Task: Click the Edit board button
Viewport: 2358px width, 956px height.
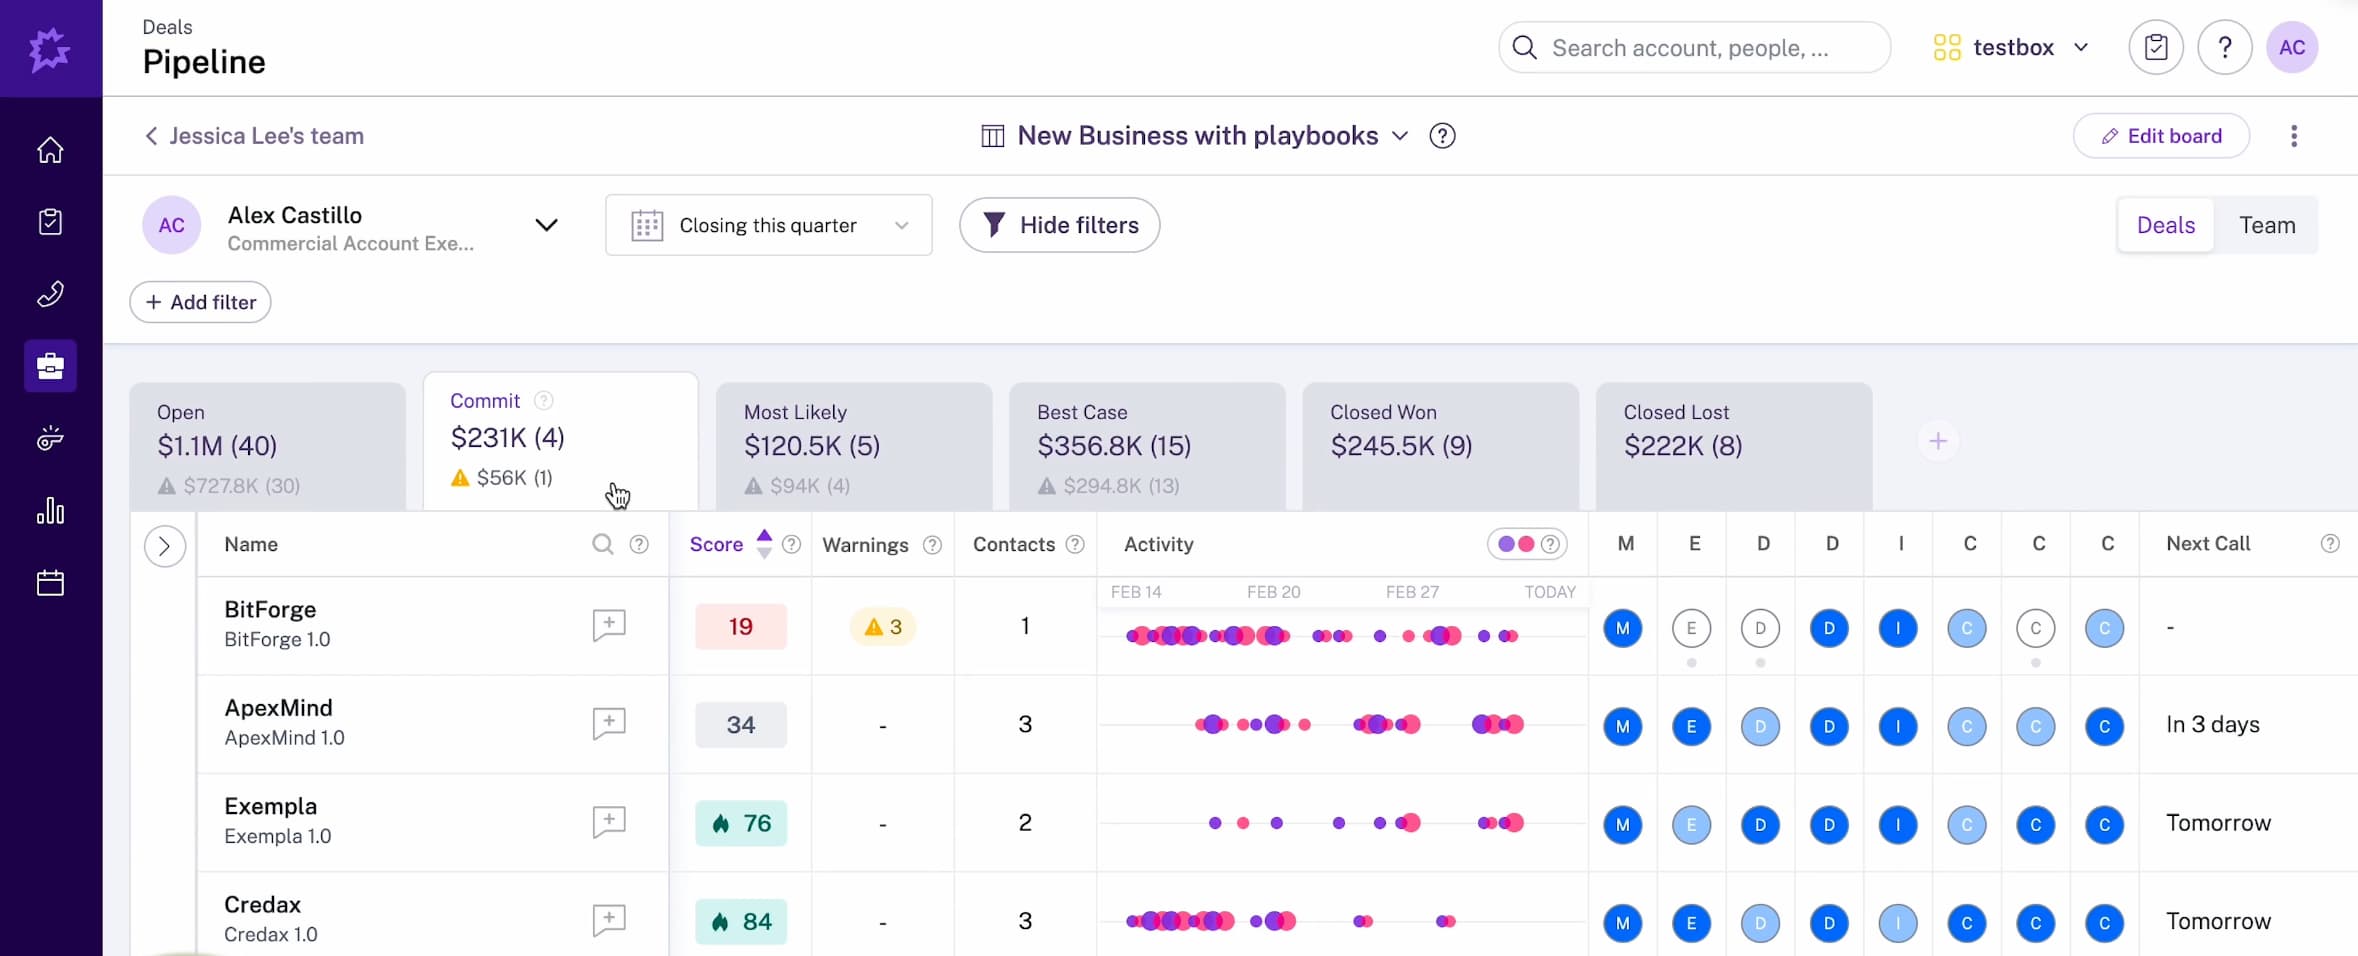Action: click(2161, 136)
